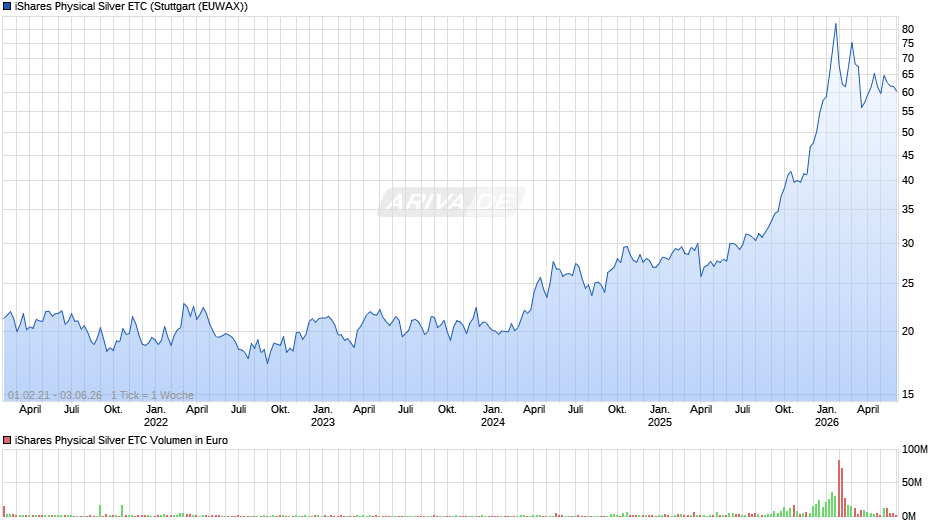Image resolution: width=940 pixels, height=526 pixels.
Task: Click the price axis value 50
Action: coord(908,133)
